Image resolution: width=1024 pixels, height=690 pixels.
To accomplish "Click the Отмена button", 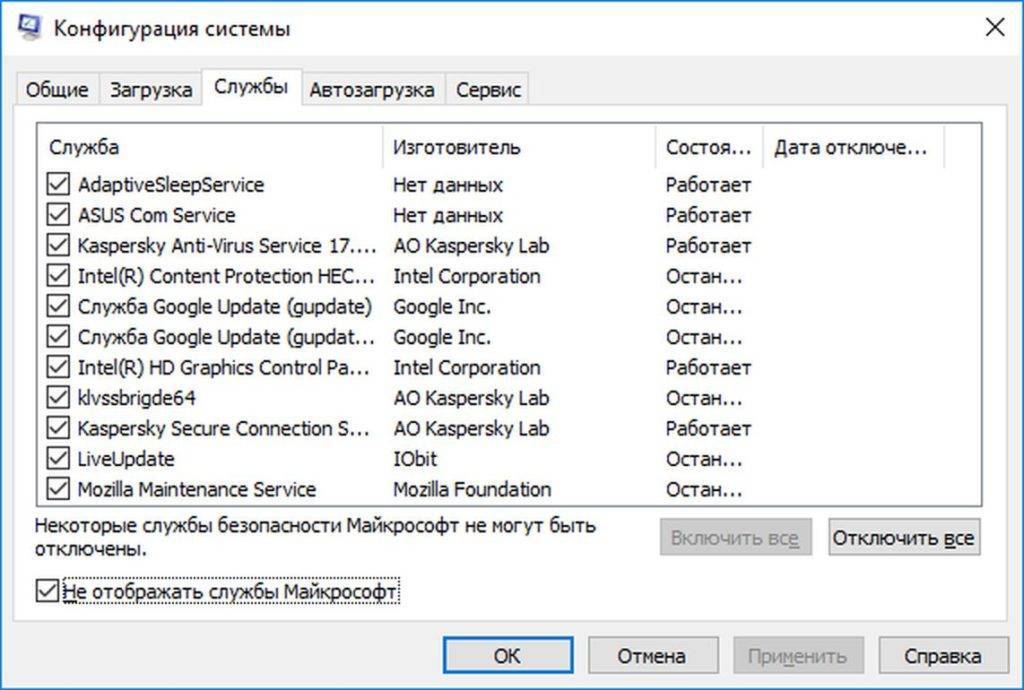I will point(651,656).
